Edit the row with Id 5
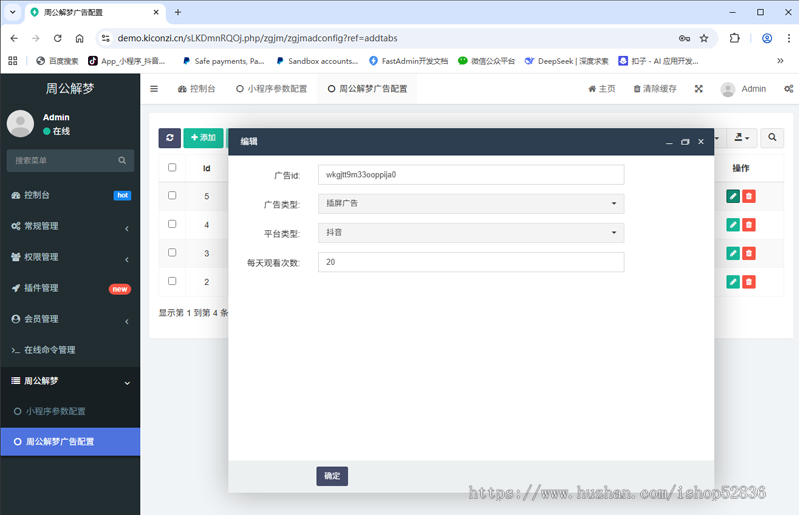This screenshot has width=799, height=515. (x=733, y=196)
